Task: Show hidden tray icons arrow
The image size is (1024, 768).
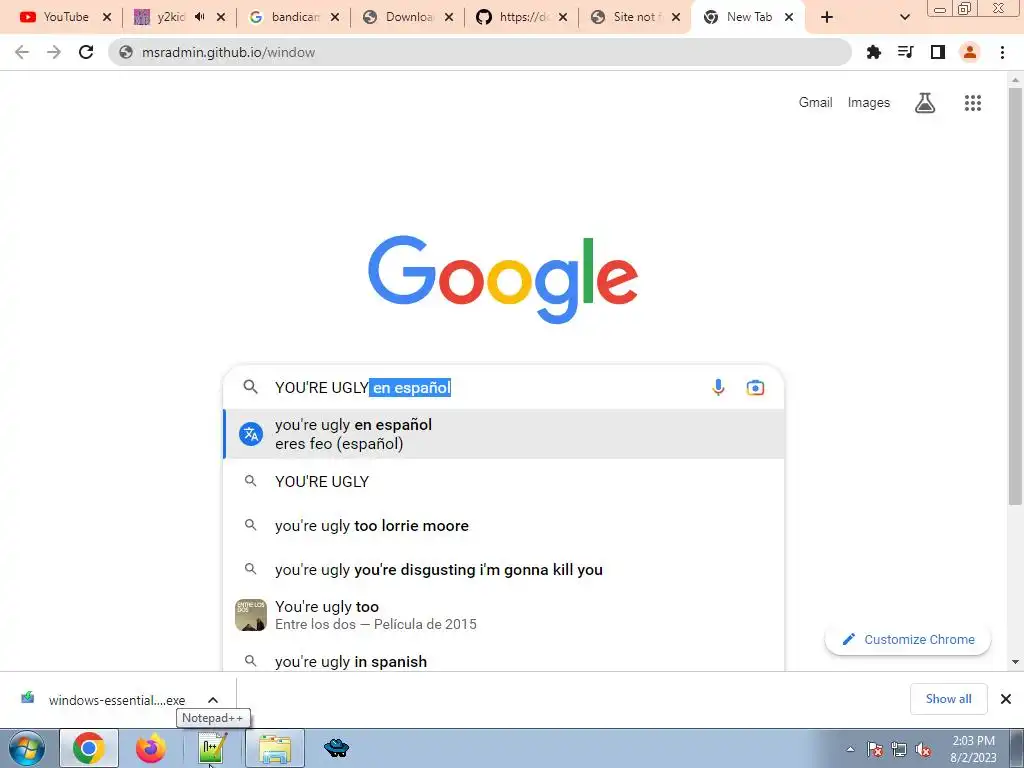Action: [850, 750]
